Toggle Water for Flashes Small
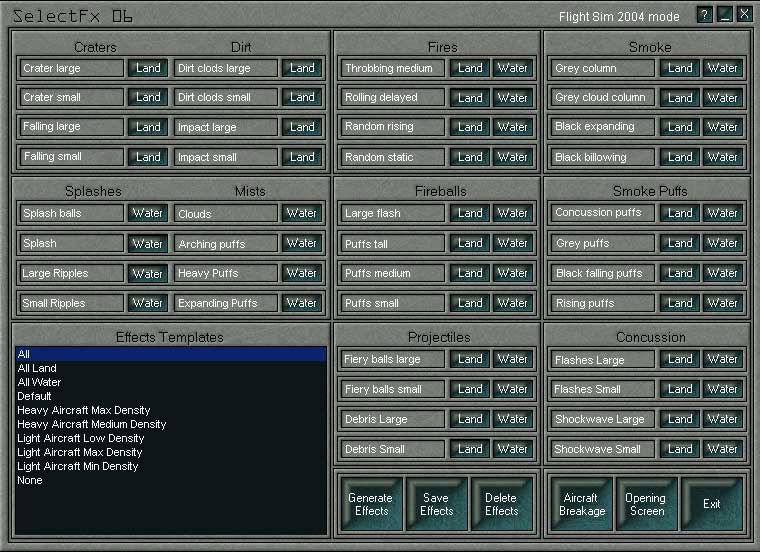 click(722, 389)
